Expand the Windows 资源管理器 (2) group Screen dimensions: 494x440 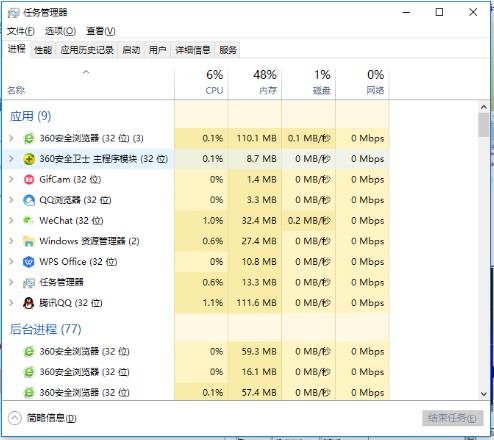click(11, 241)
